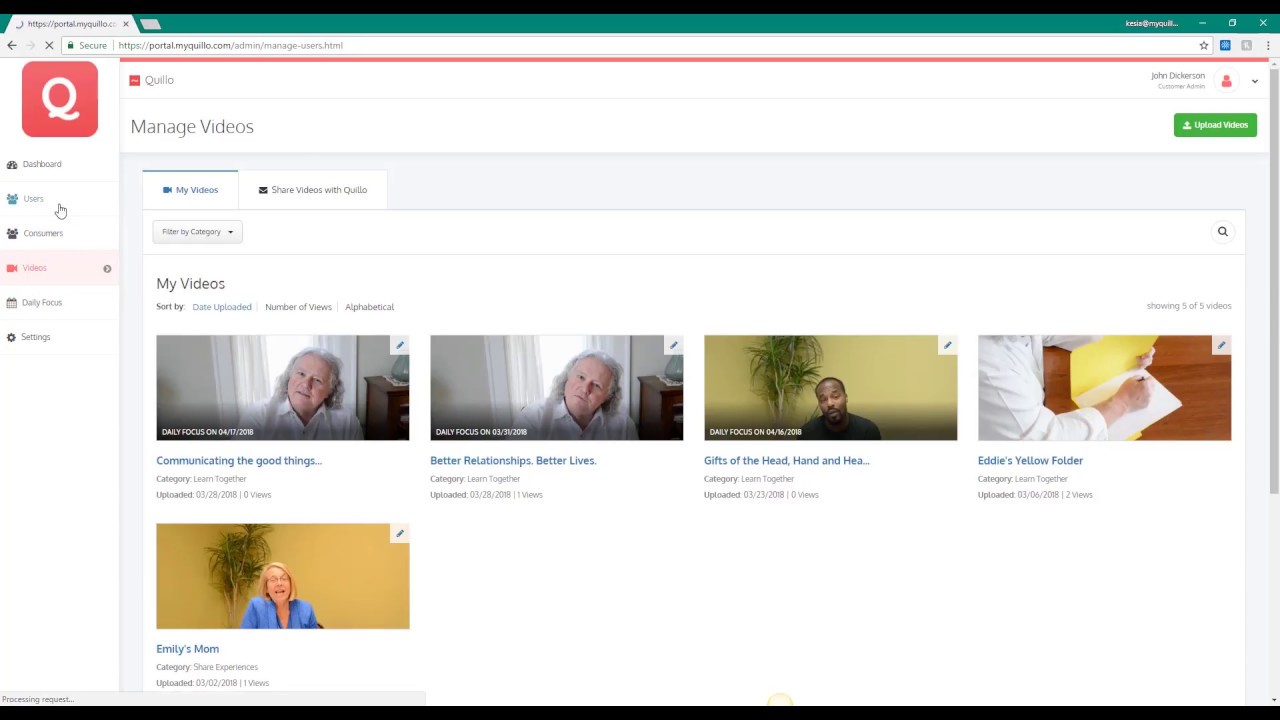Sort videos by Number of Views
Viewport: 1280px width, 720px height.
click(298, 307)
